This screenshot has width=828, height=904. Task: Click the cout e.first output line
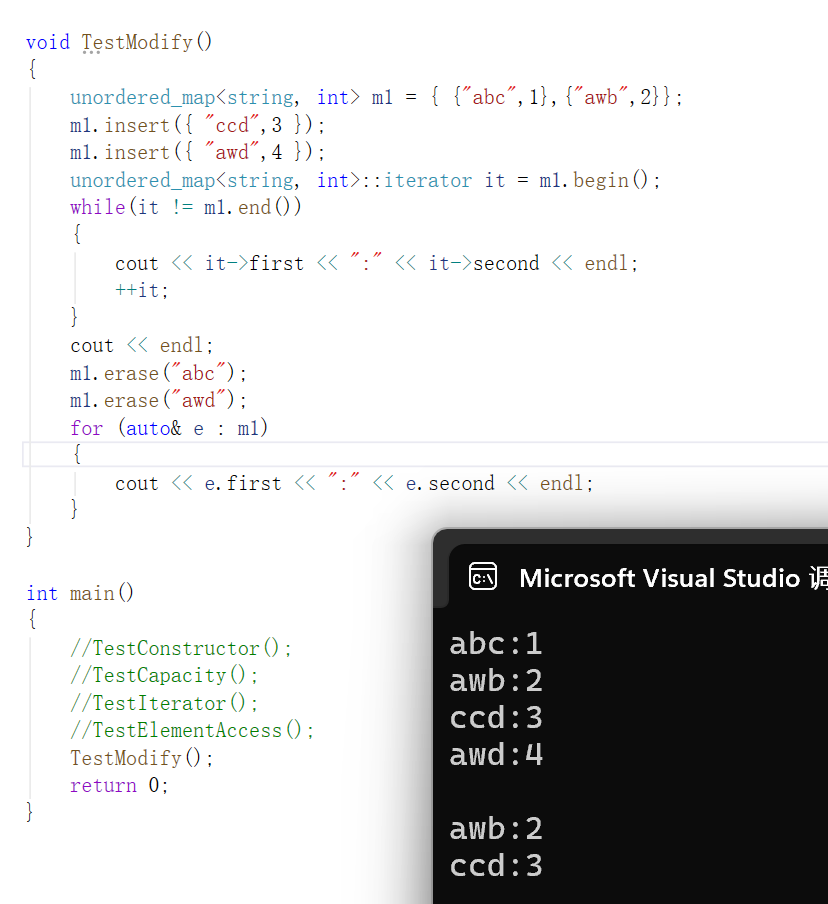[354, 483]
